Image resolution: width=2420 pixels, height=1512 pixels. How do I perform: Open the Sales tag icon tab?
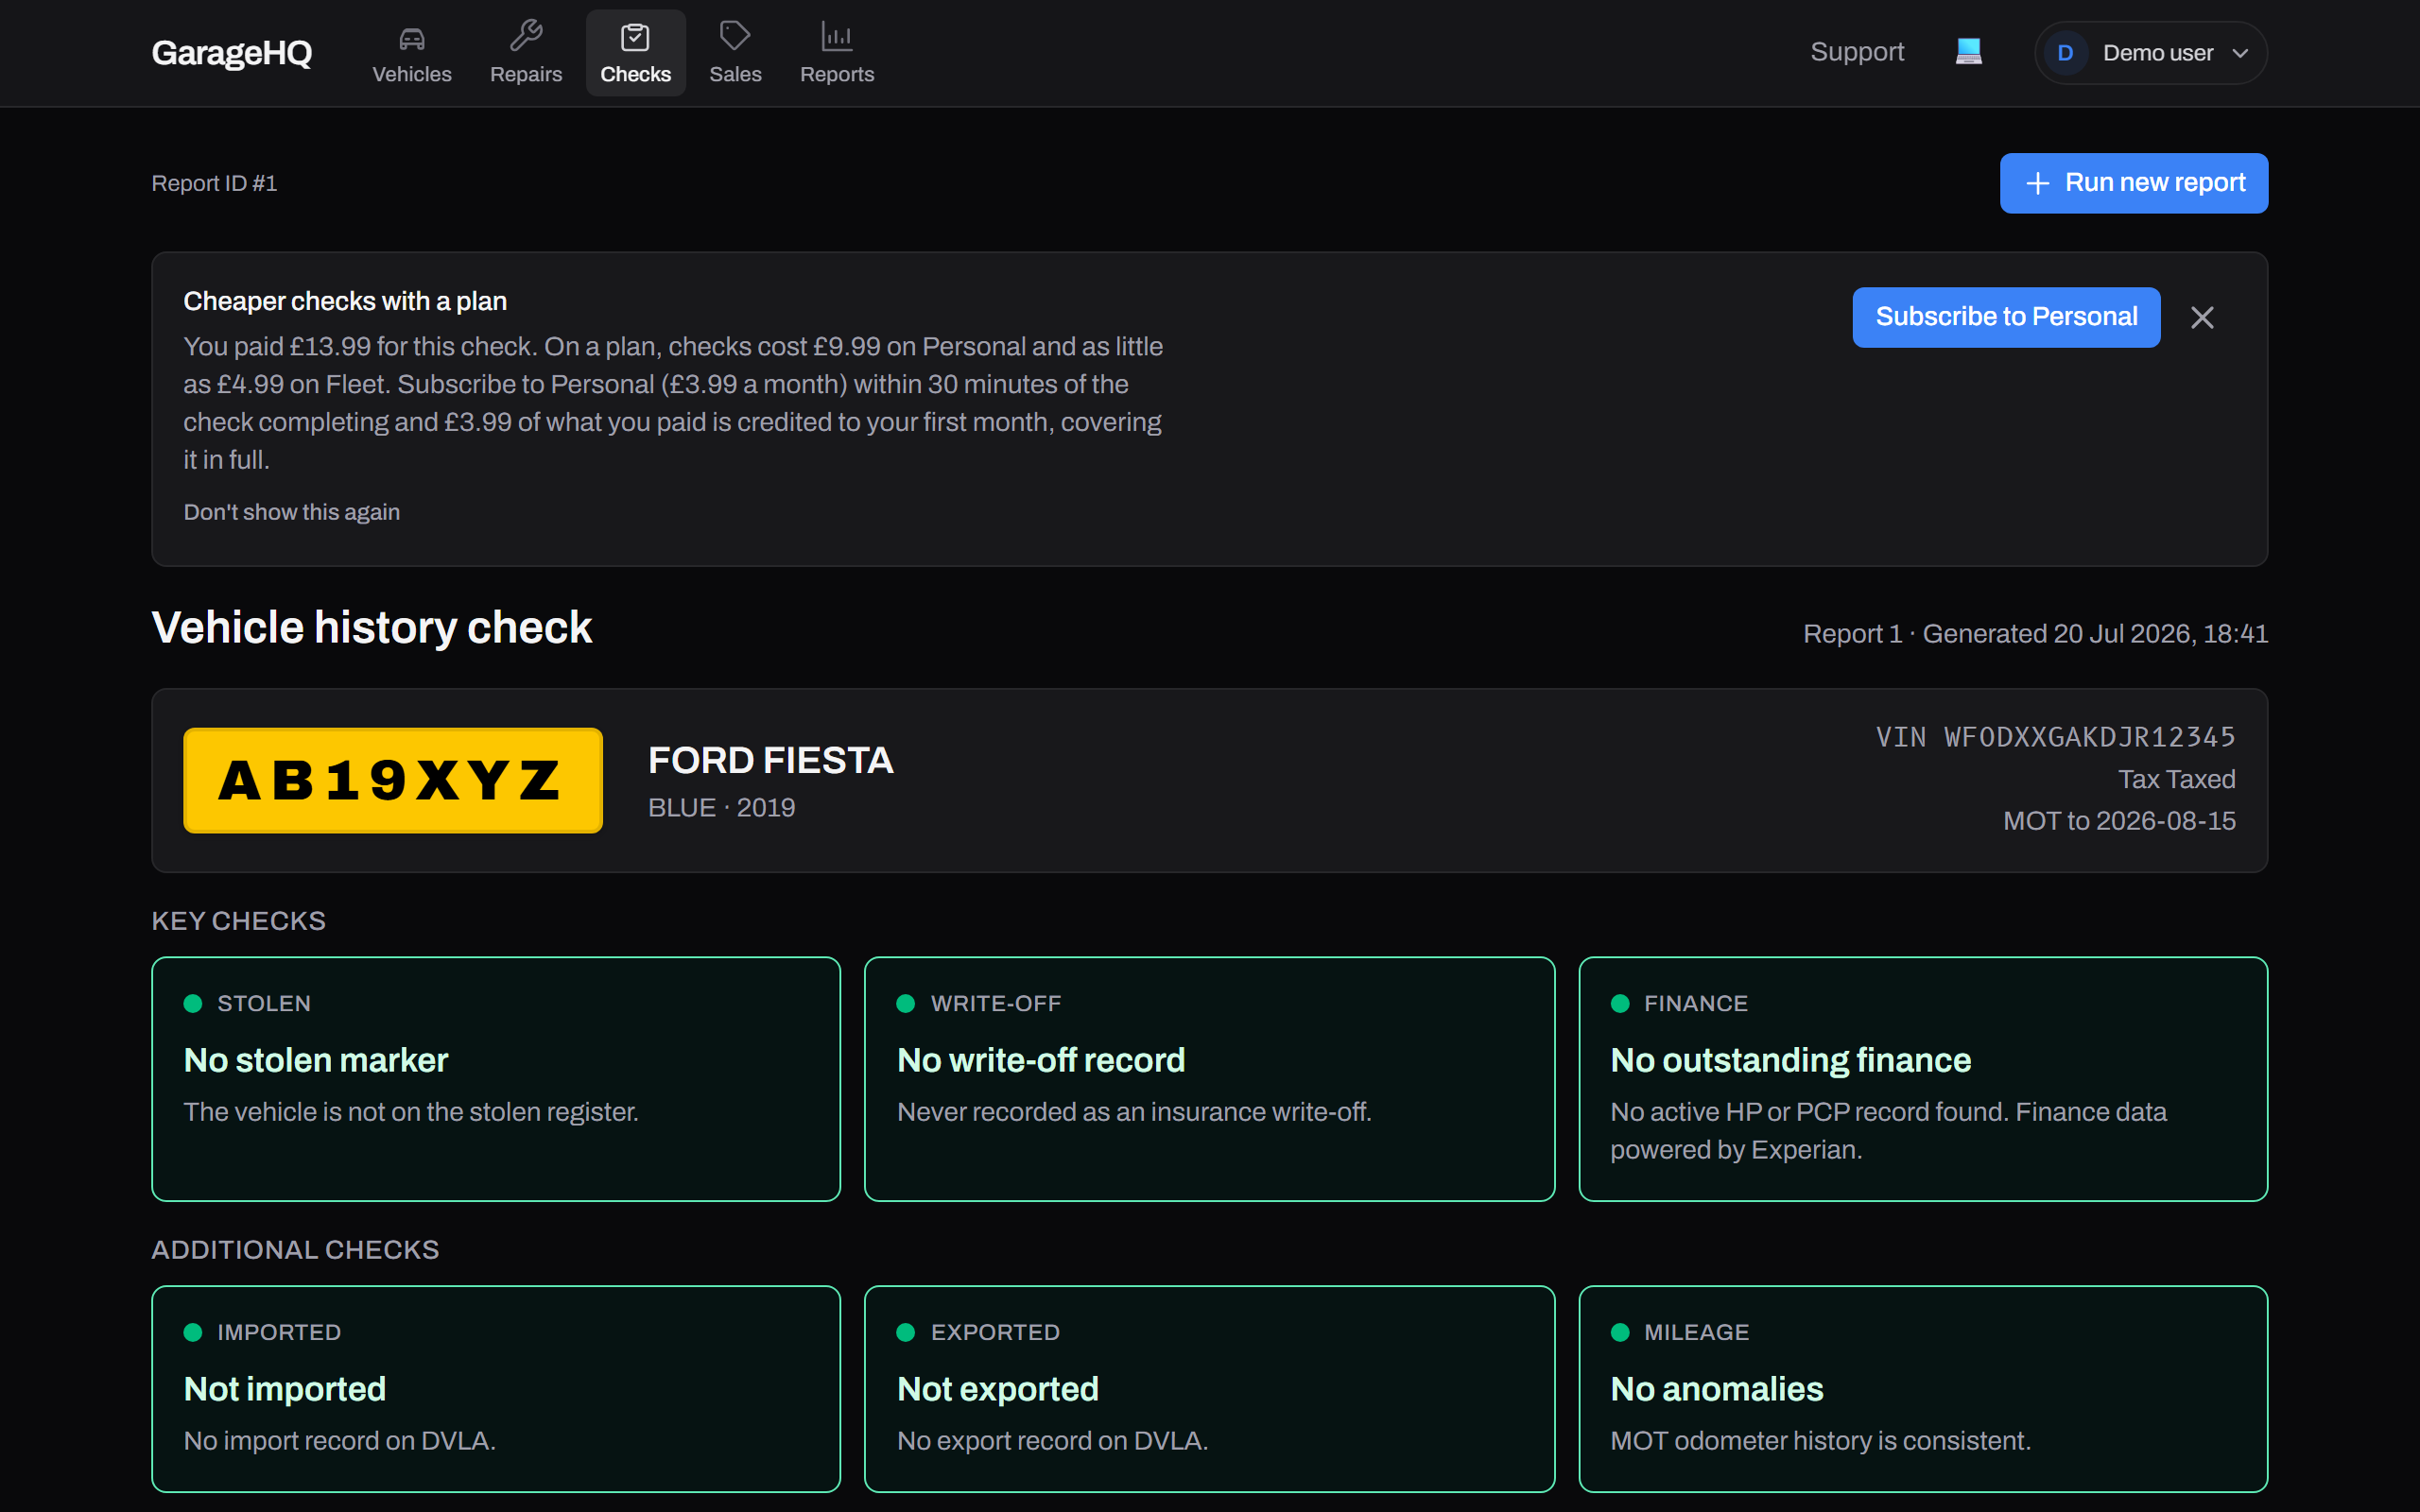tap(735, 53)
